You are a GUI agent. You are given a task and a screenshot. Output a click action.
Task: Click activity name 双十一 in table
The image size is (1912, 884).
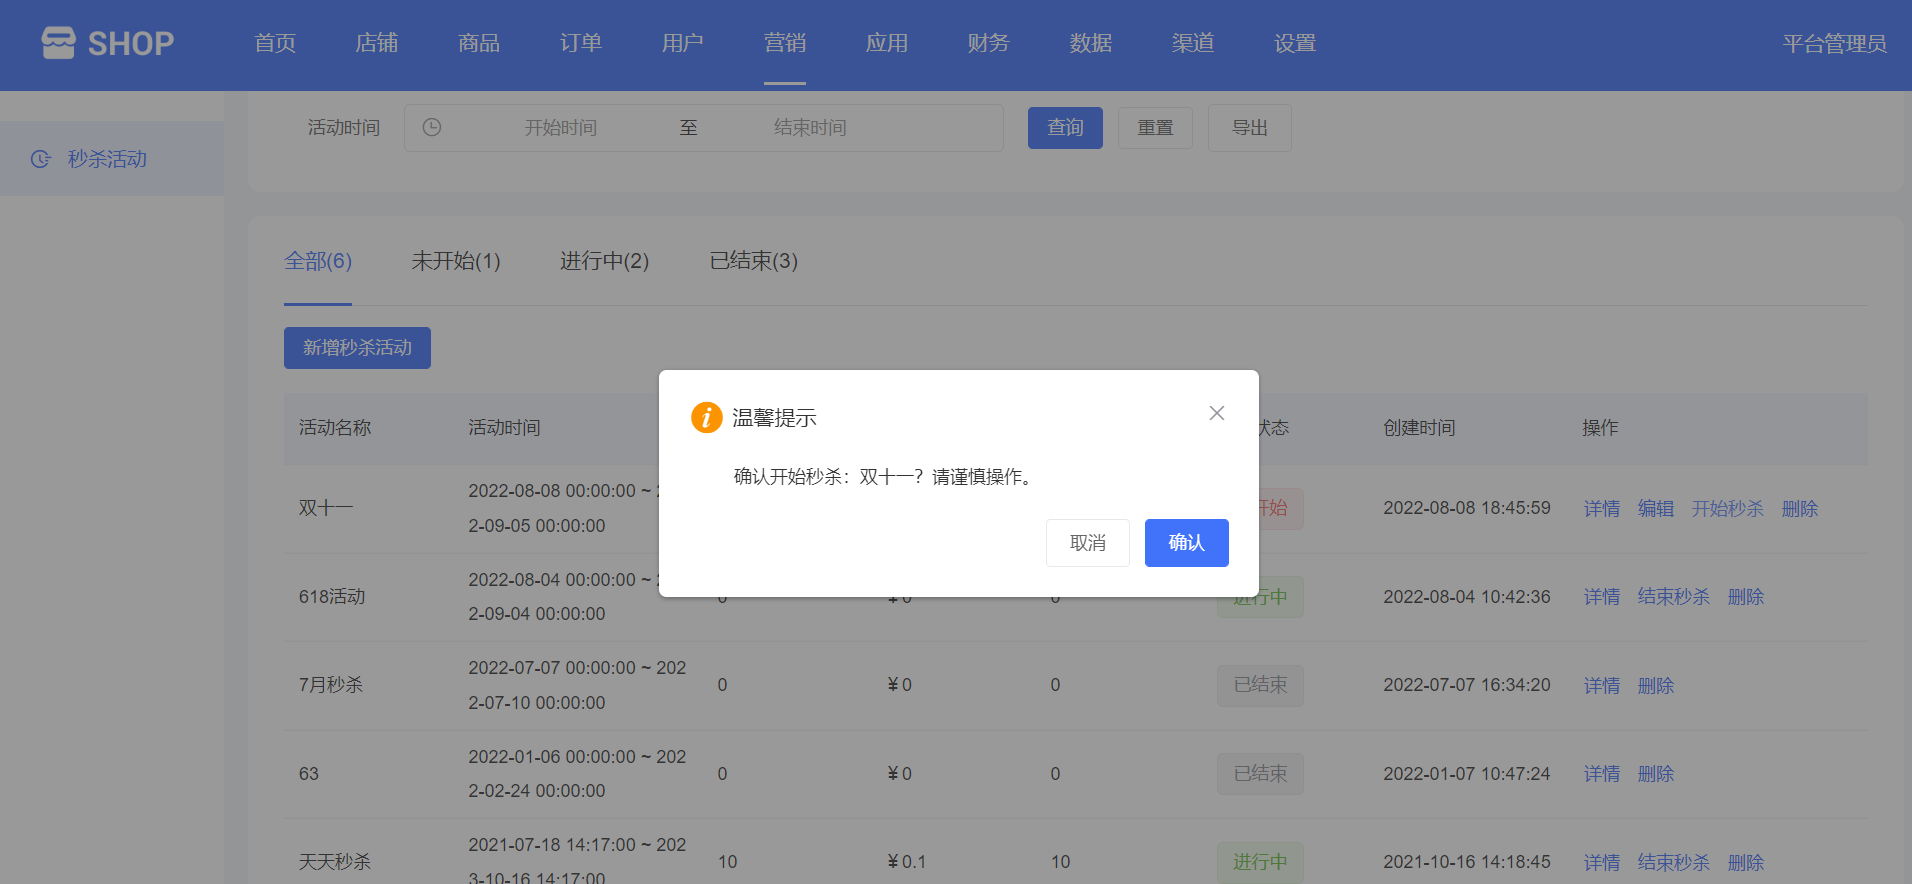point(326,508)
